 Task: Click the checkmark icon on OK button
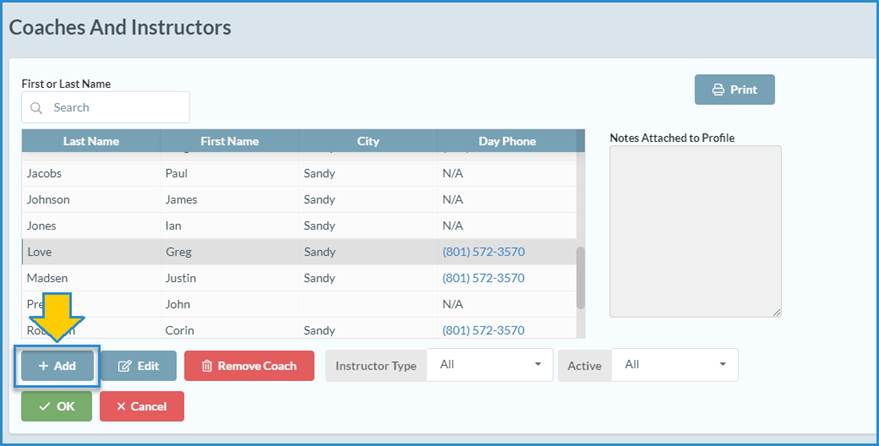44,406
